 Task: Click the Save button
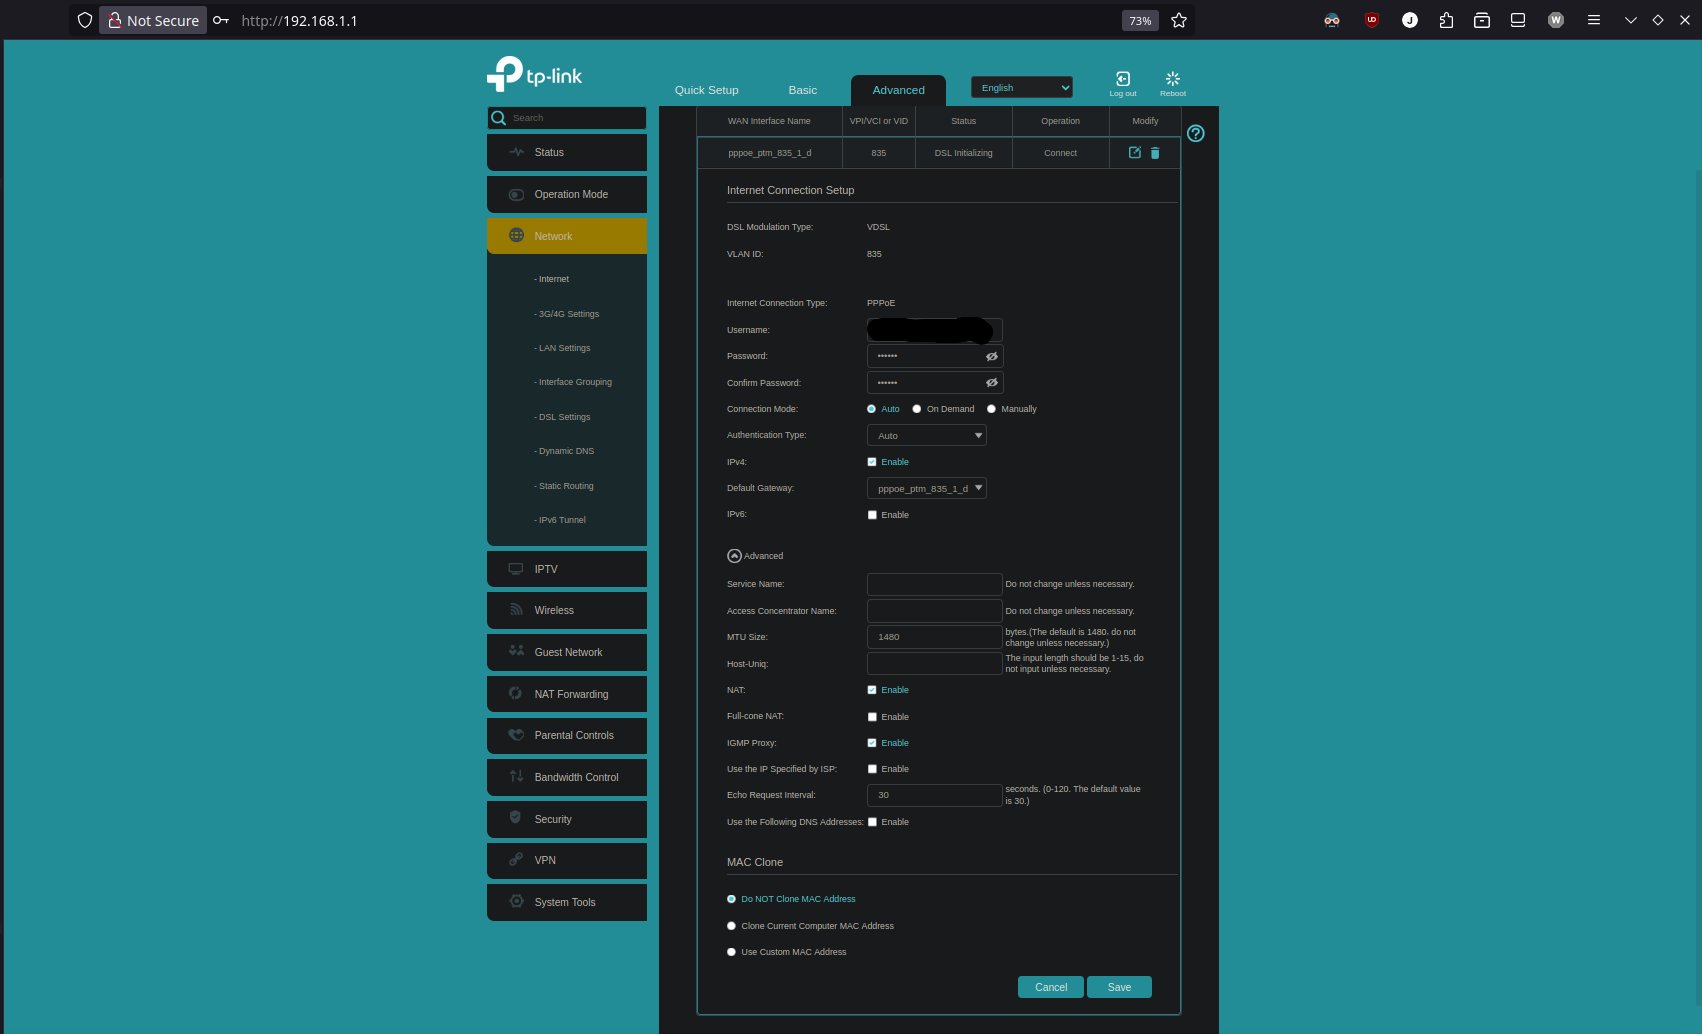point(1119,987)
